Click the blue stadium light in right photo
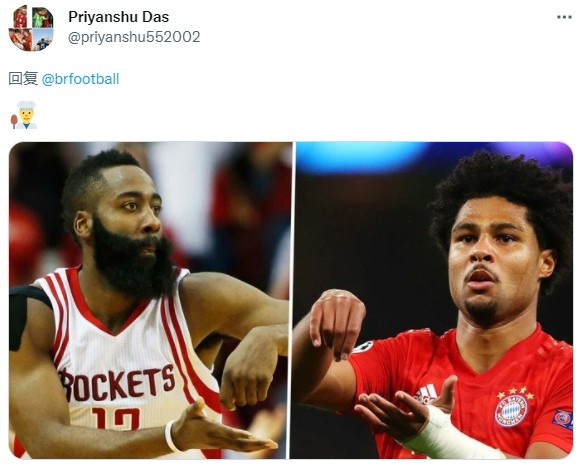Viewport: 578px width, 465px height. 359,157
